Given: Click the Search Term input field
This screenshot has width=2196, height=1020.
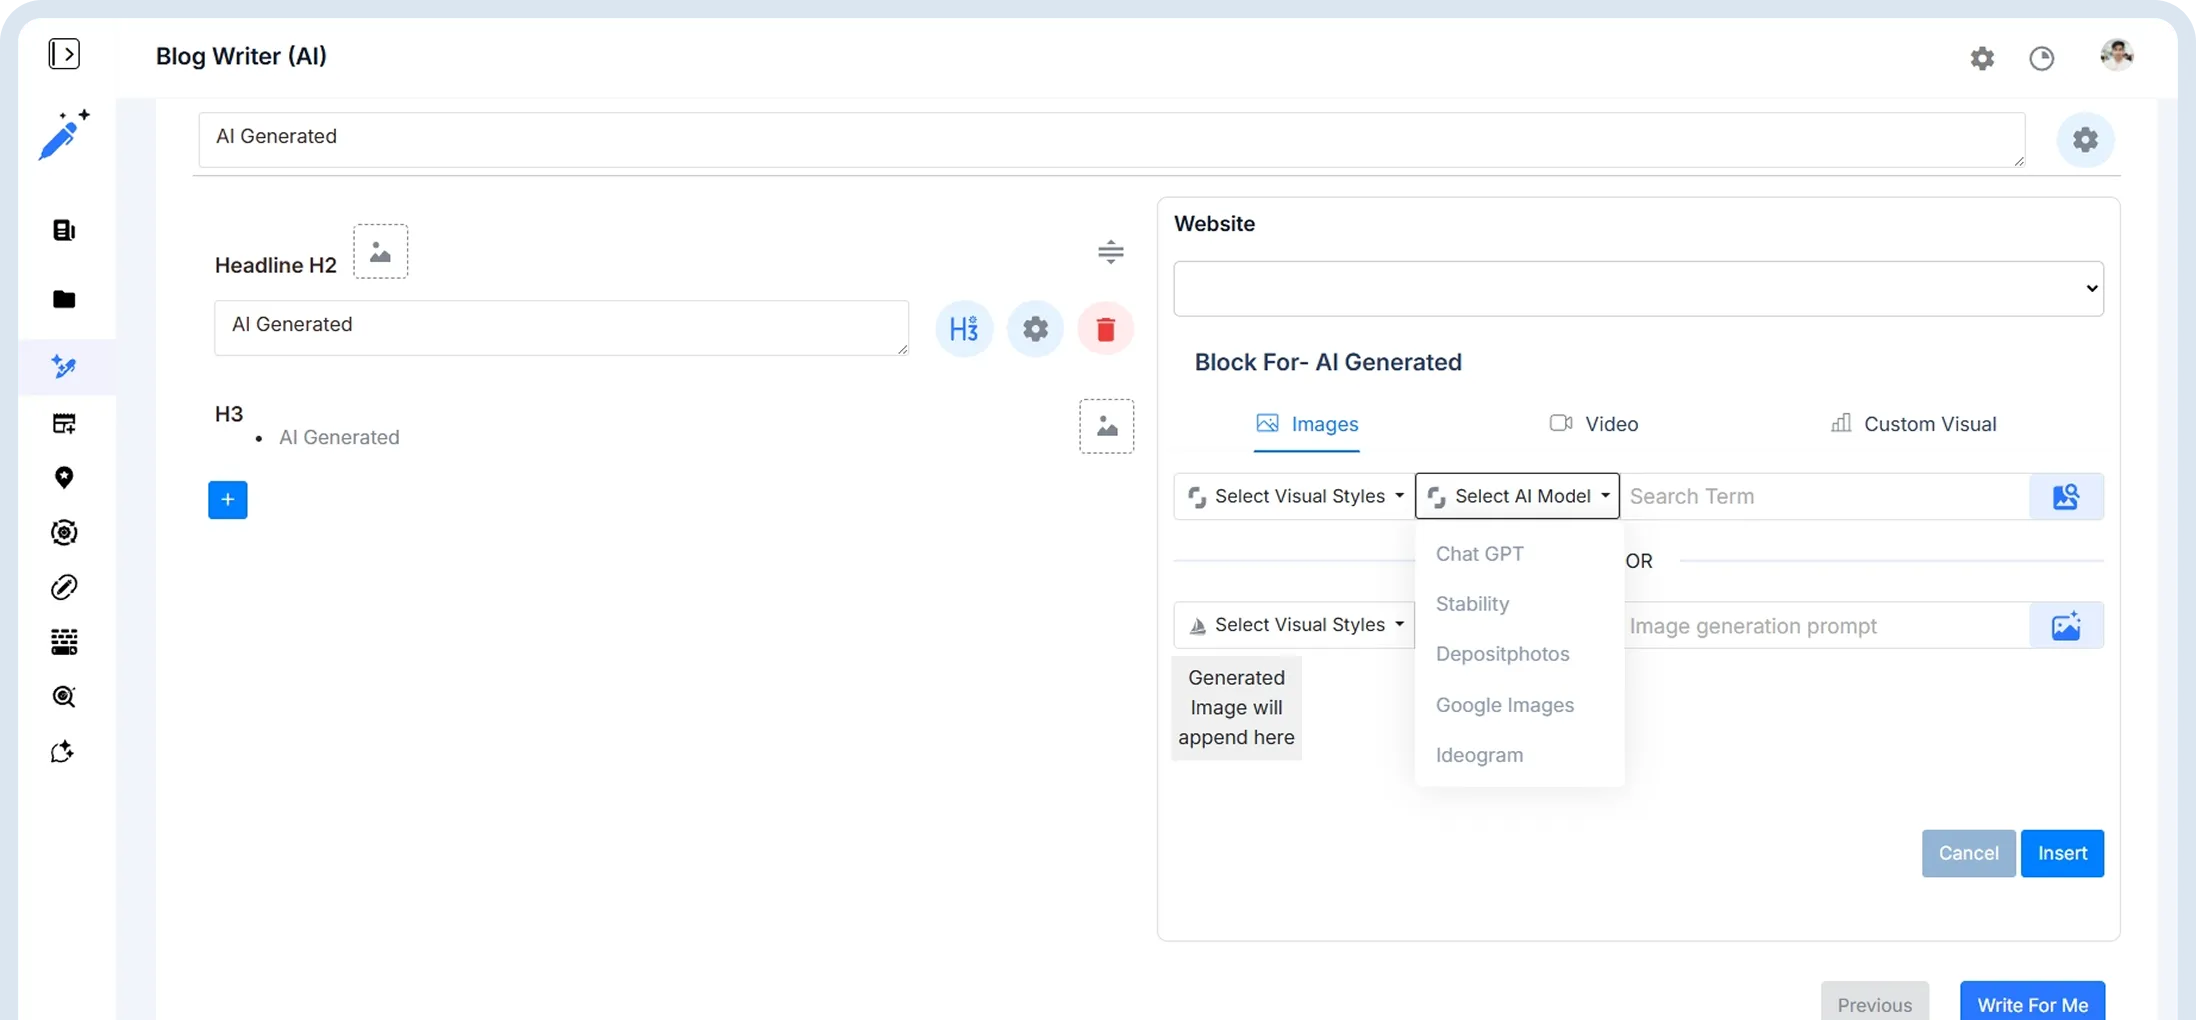Looking at the screenshot, I should tap(1824, 497).
